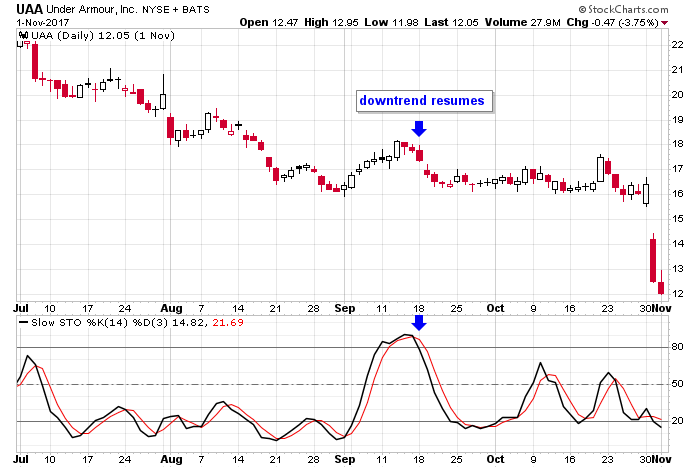Click the blue arrow in the stochastic panel
This screenshot has width=700, height=468.
[419, 322]
